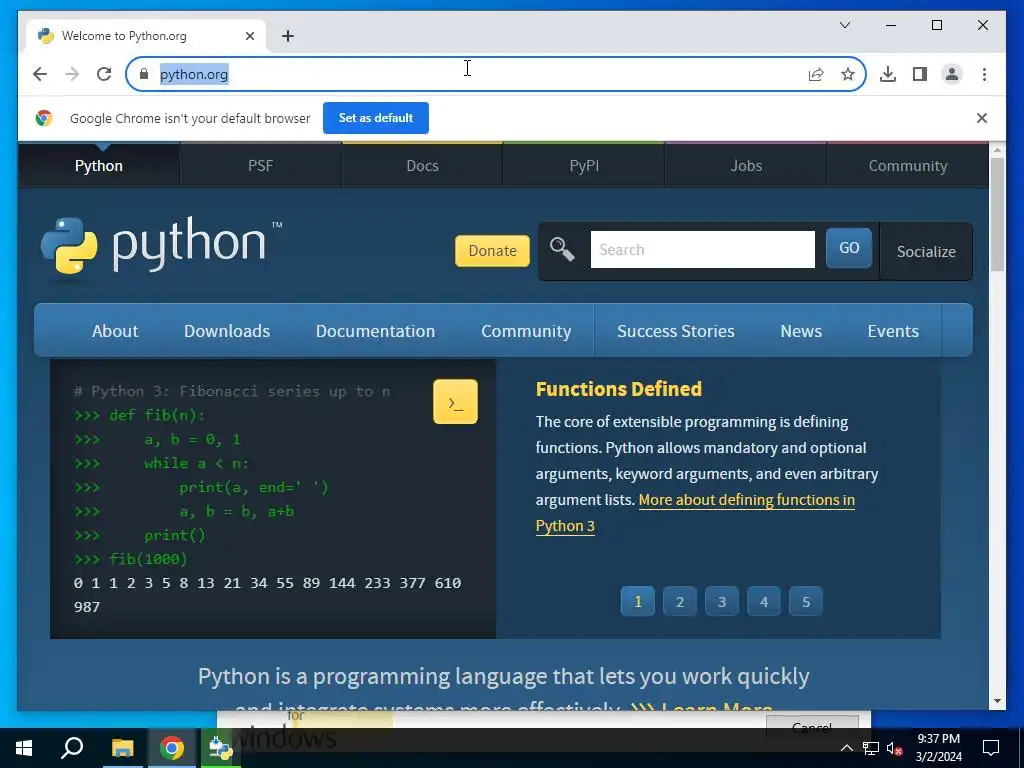1024x768 pixels.
Task: Open the Windows notification center icon
Action: tap(991, 748)
